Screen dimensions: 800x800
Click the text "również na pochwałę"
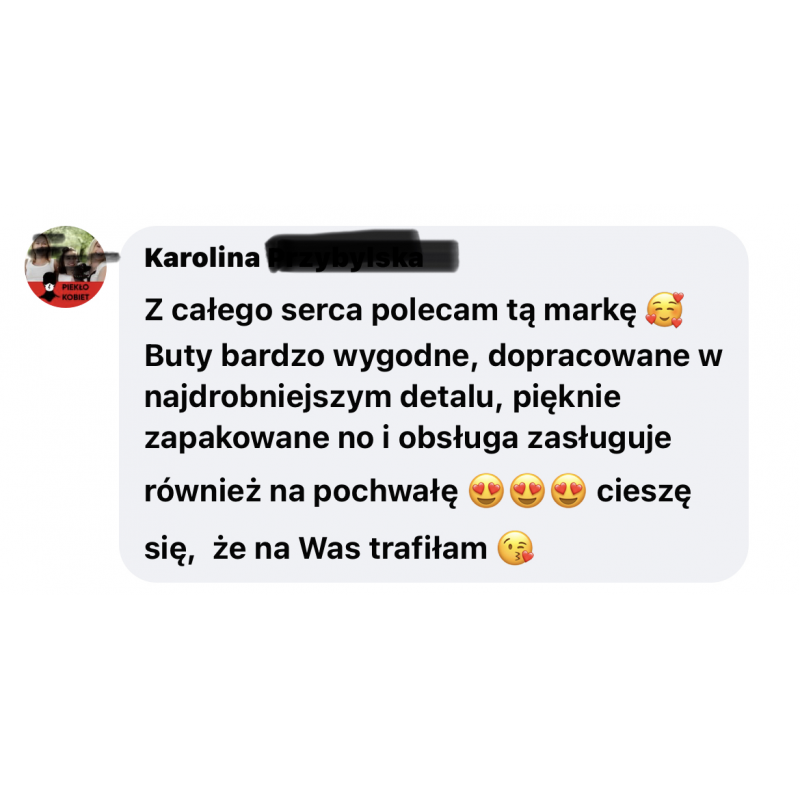point(301,492)
